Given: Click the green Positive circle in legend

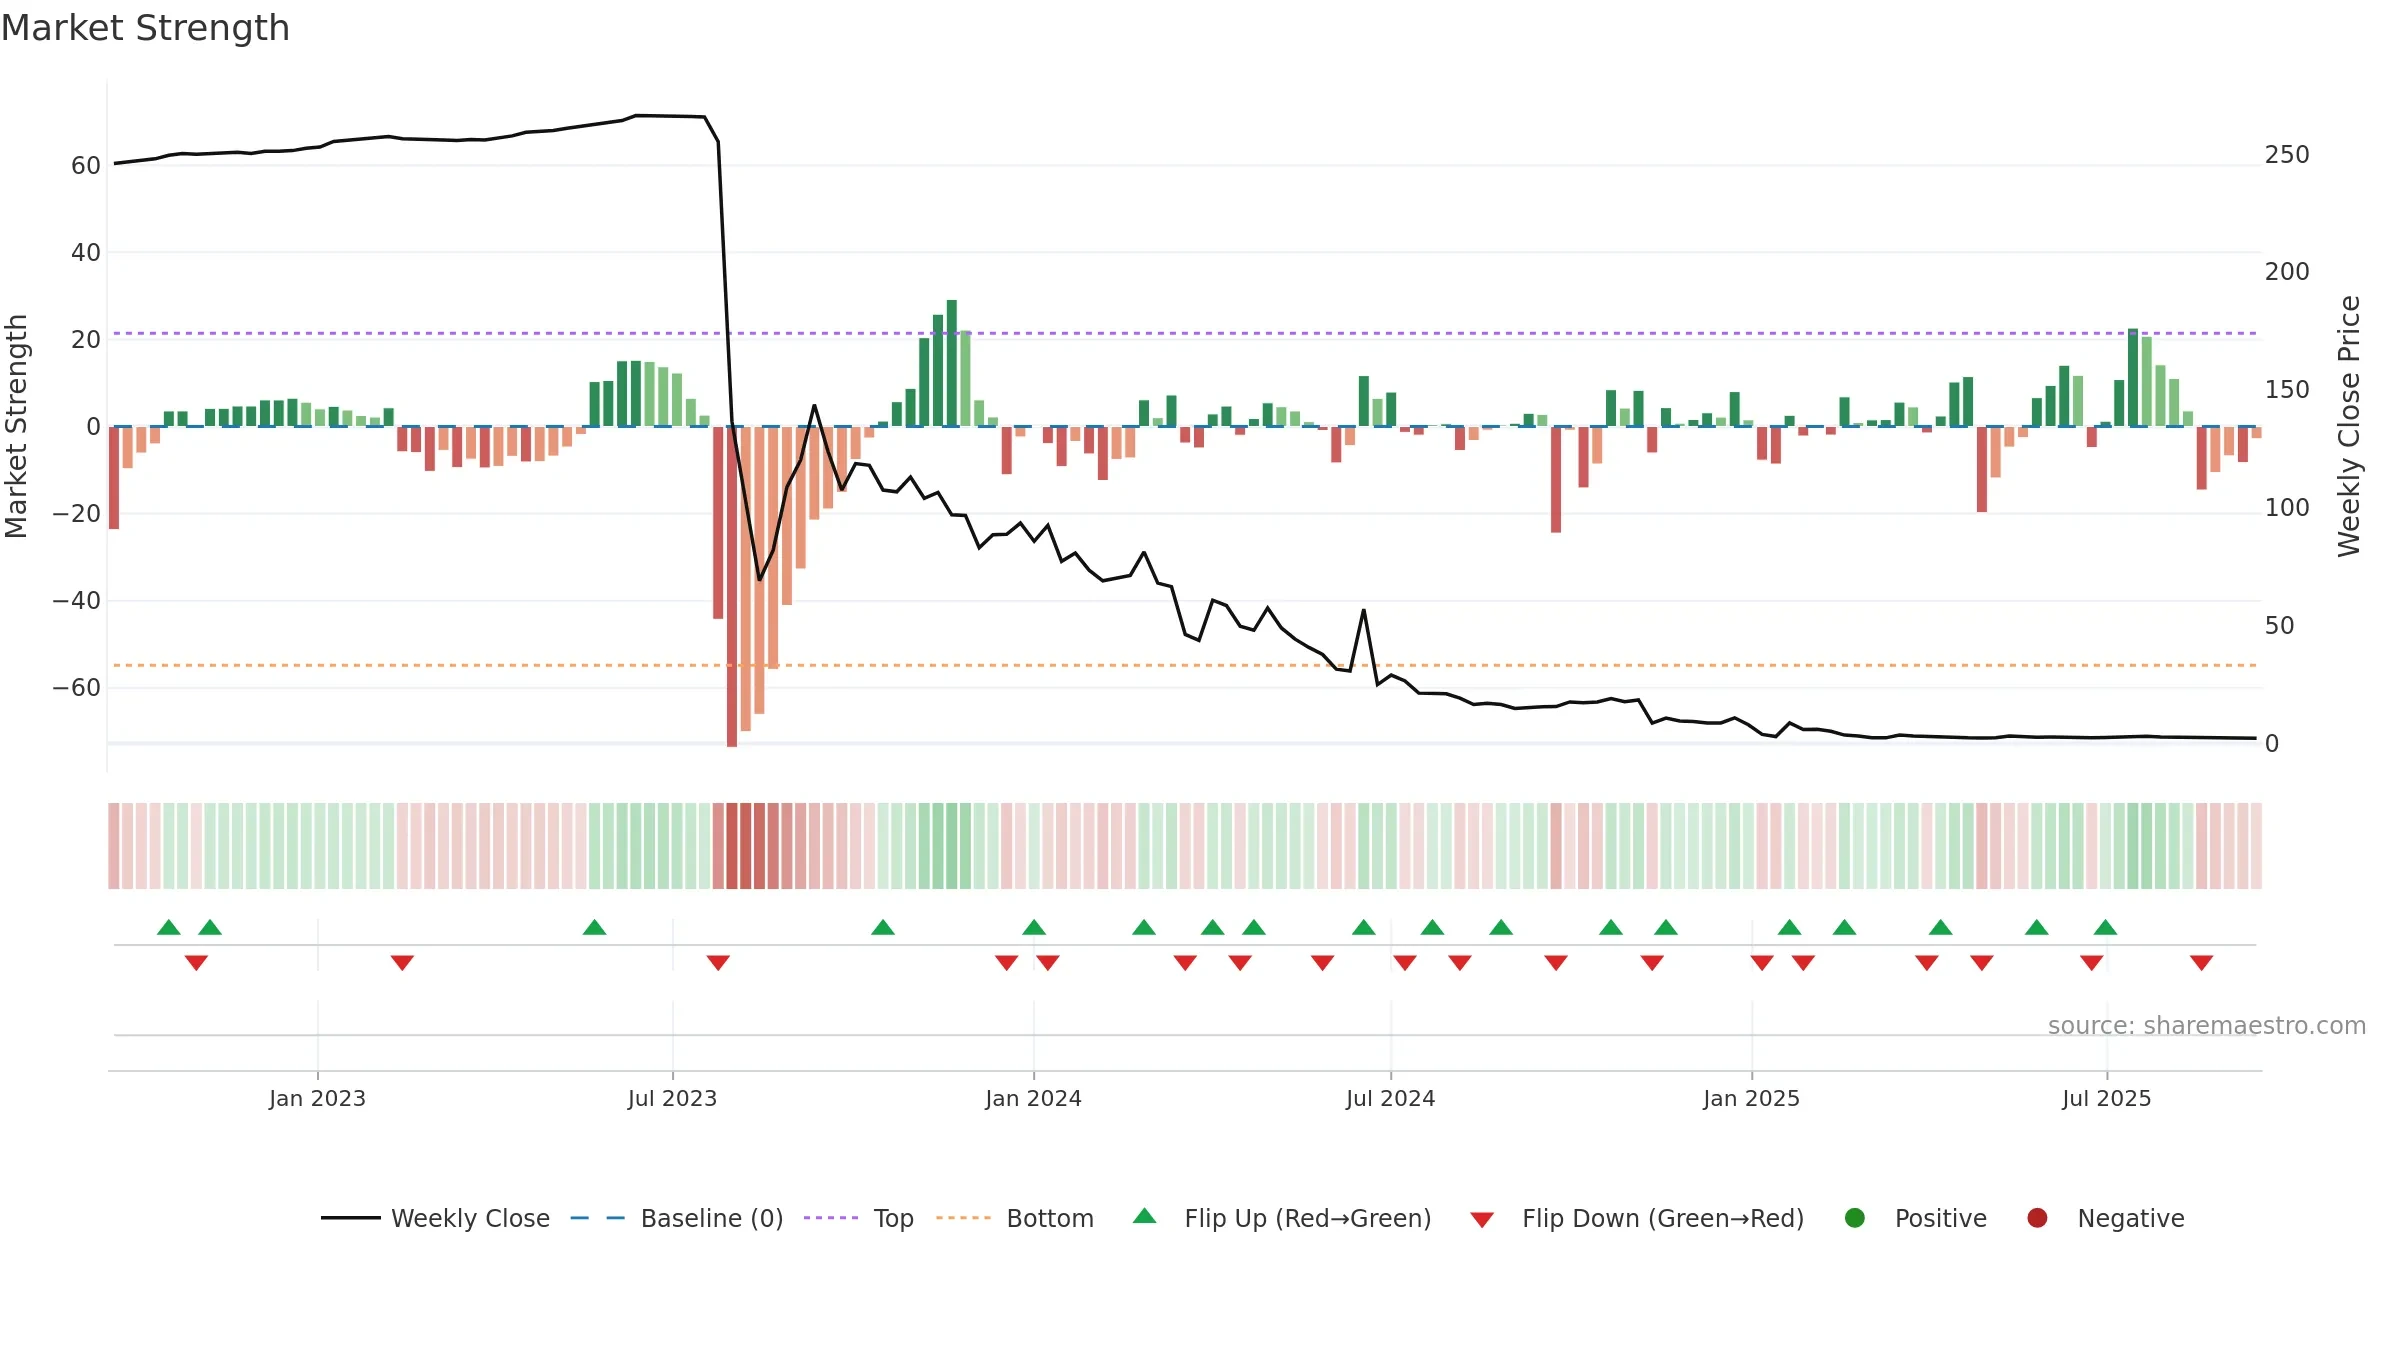Looking at the screenshot, I should 1854,1218.
